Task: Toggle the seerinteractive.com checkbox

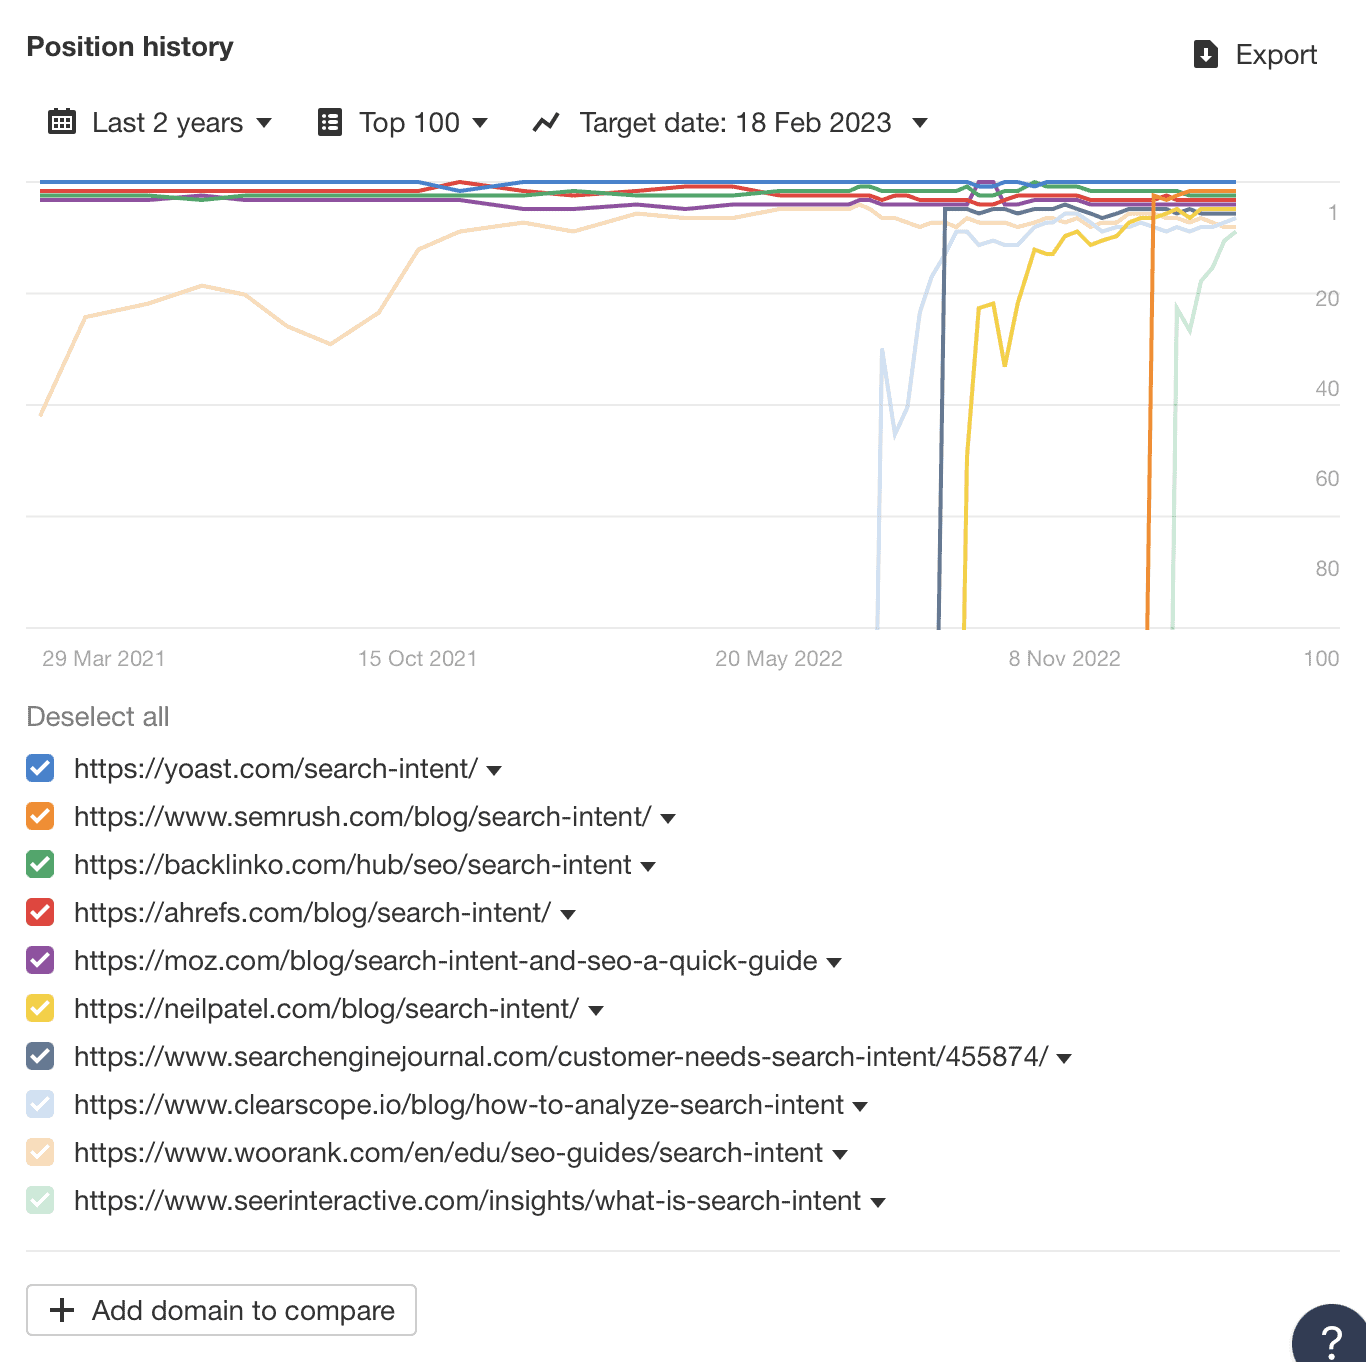Action: (40, 1200)
